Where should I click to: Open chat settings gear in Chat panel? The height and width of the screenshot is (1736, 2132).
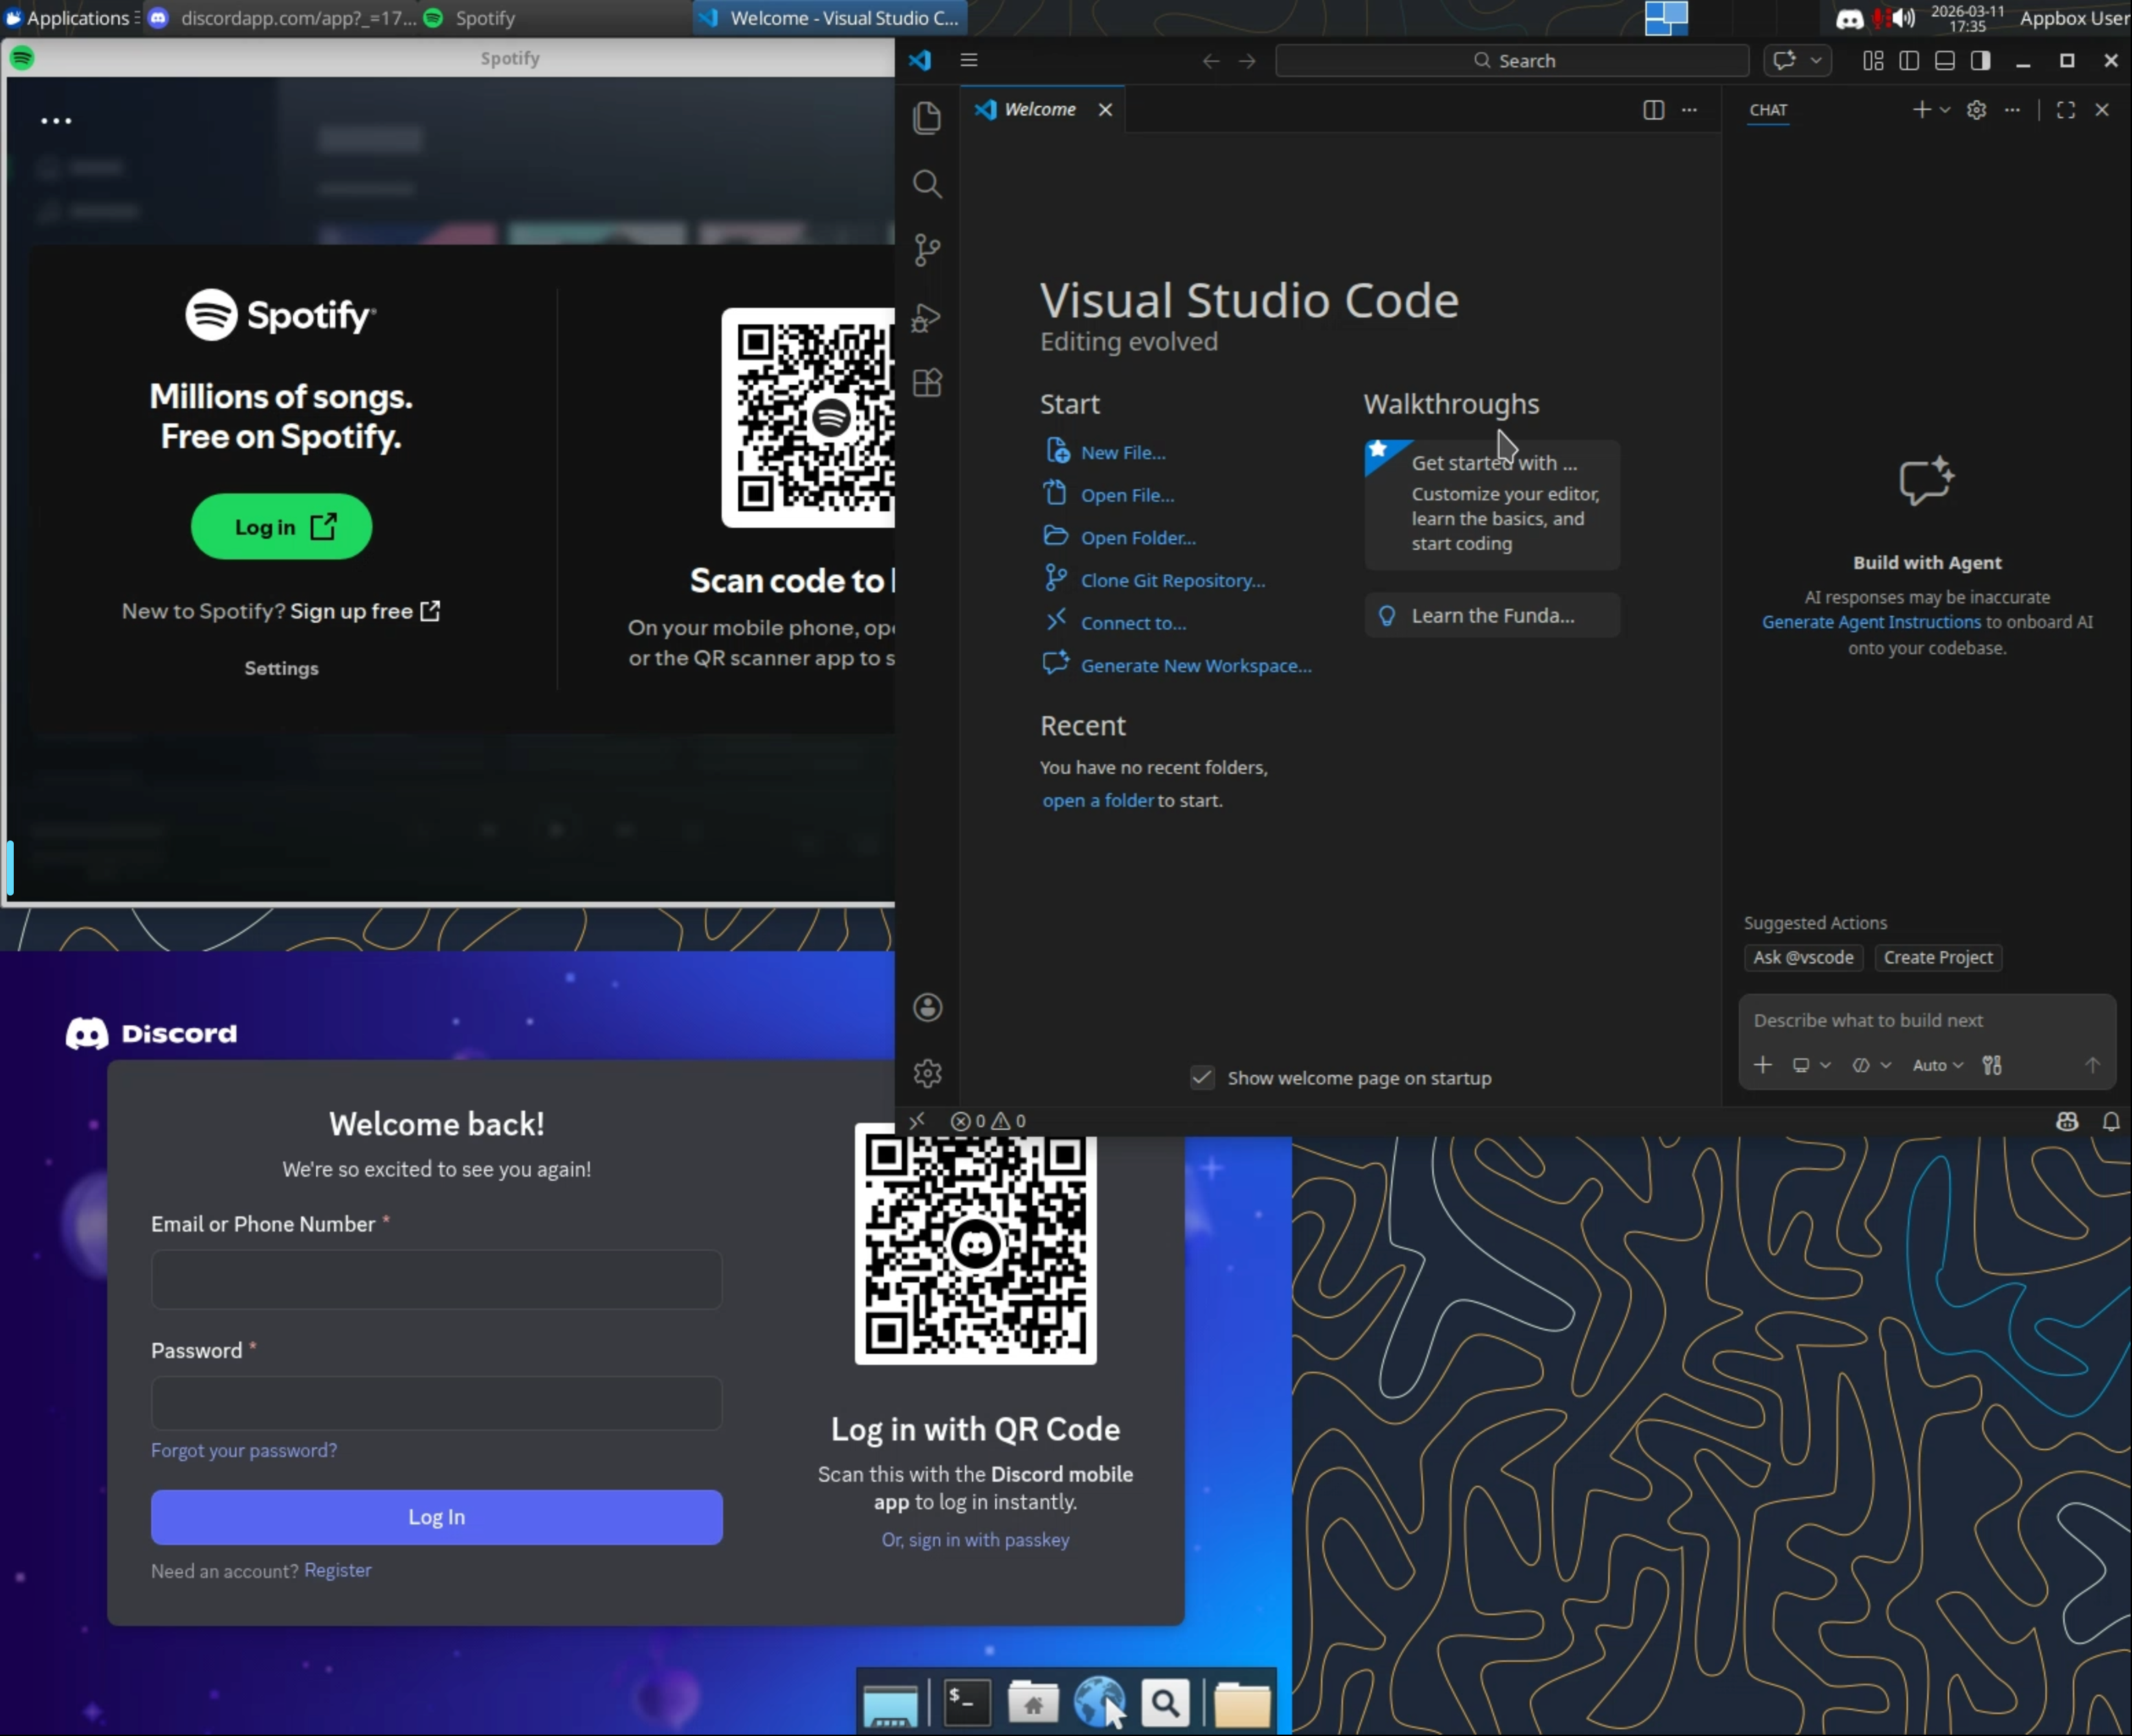[1976, 110]
